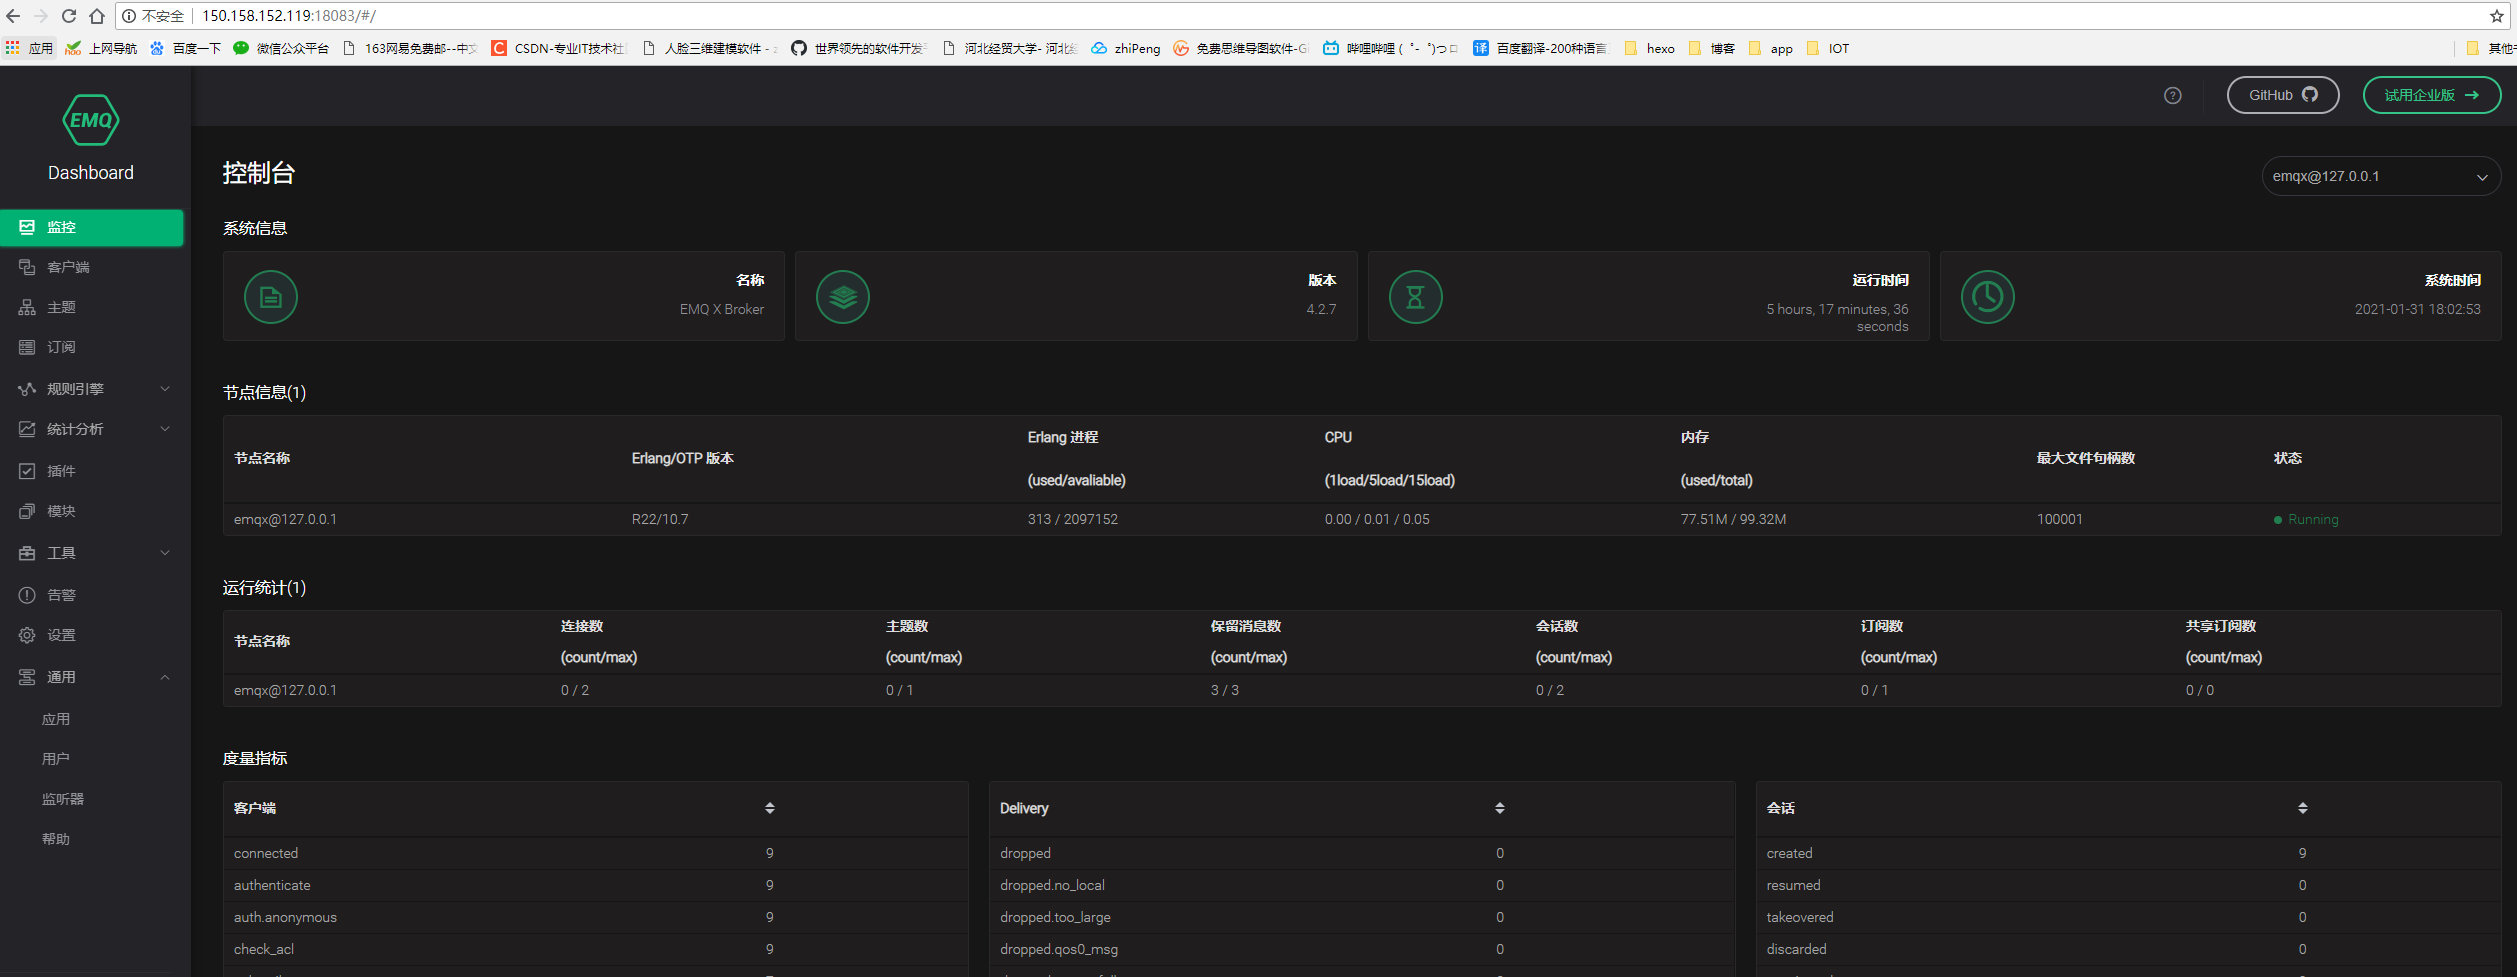
Task: Open the 应用 applications sub-item
Action: (x=56, y=719)
